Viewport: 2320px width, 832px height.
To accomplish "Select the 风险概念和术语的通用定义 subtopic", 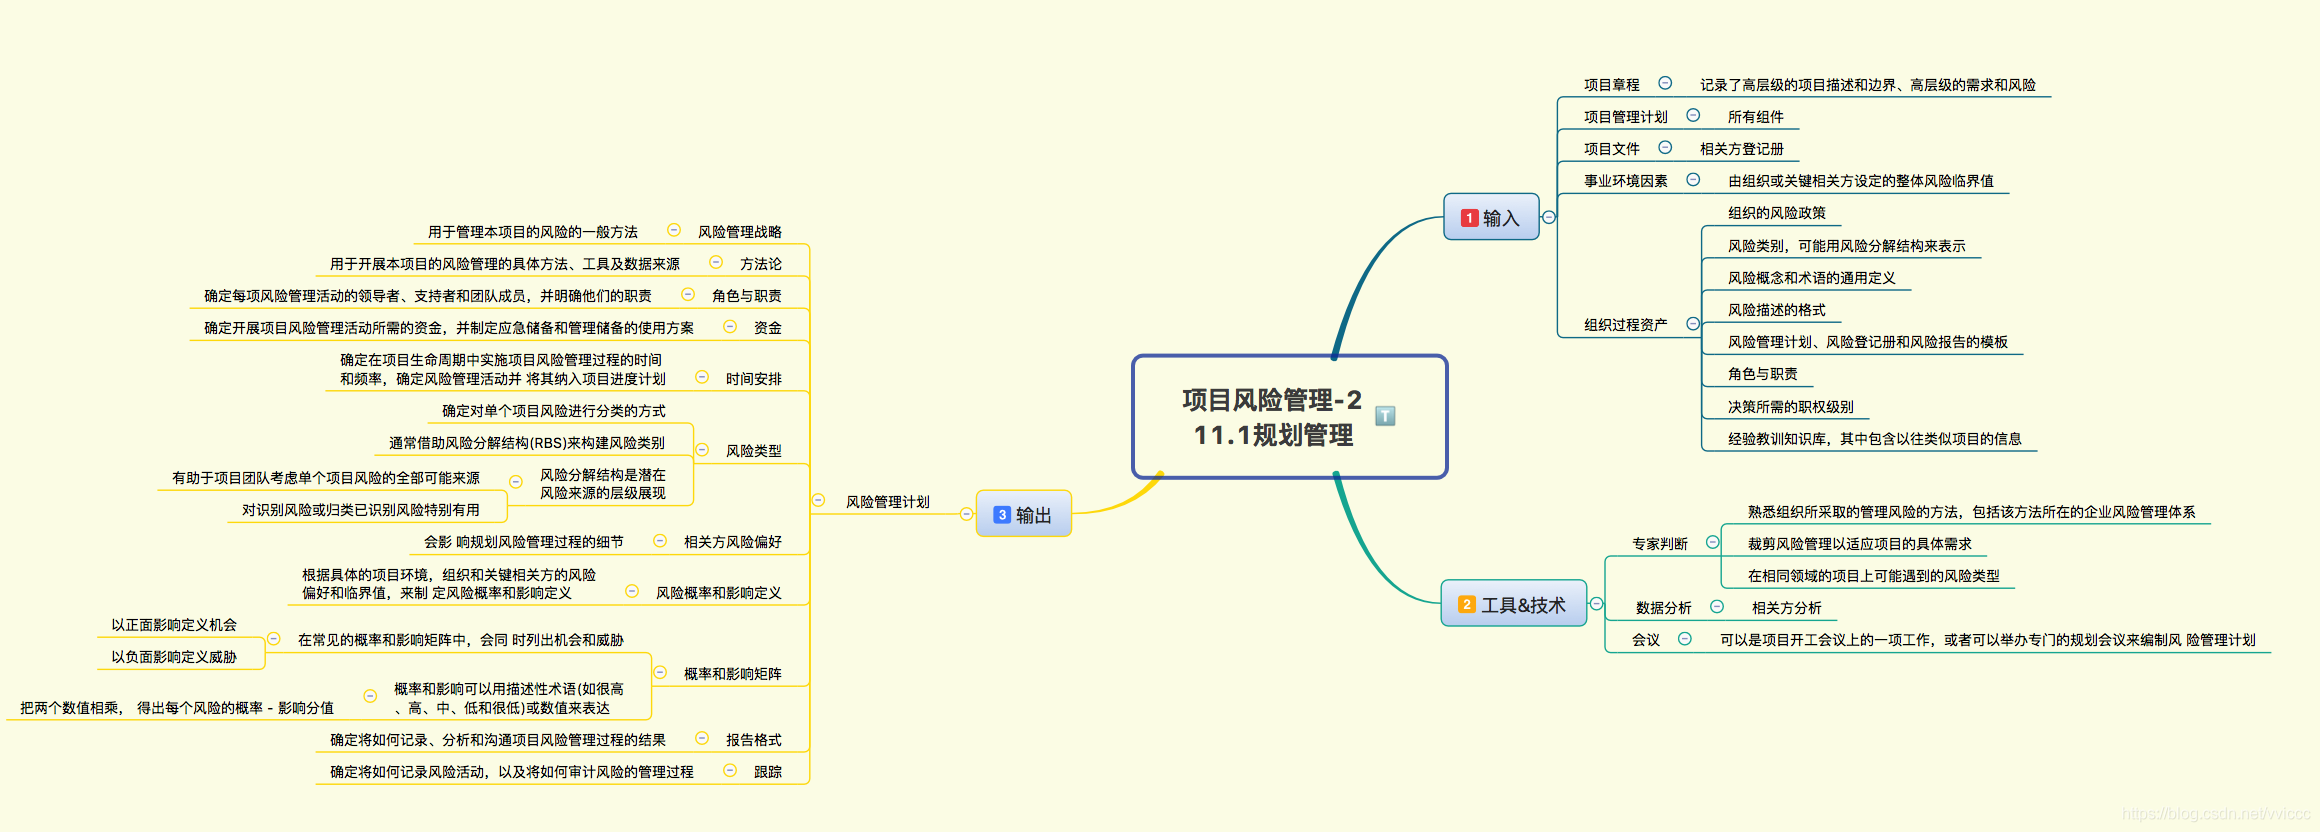I will click(x=1812, y=278).
